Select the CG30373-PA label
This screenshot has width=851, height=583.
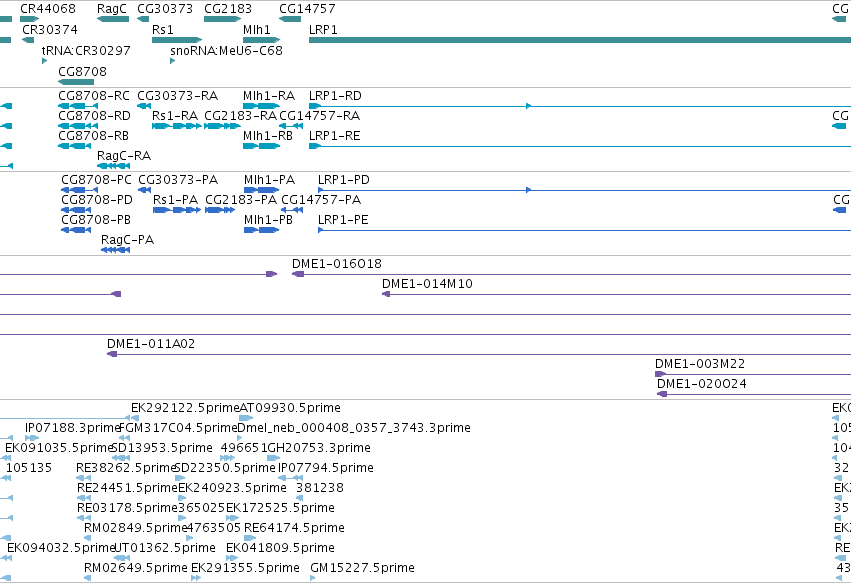(178, 180)
